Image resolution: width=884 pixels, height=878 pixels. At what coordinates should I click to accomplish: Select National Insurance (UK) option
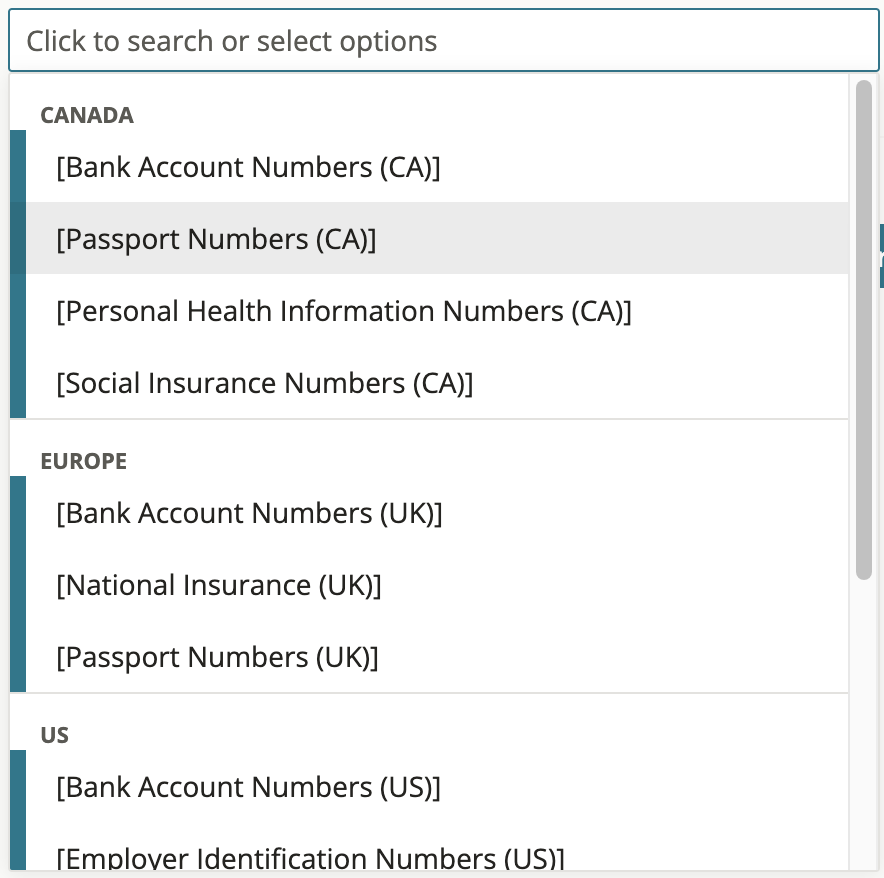click(219, 586)
